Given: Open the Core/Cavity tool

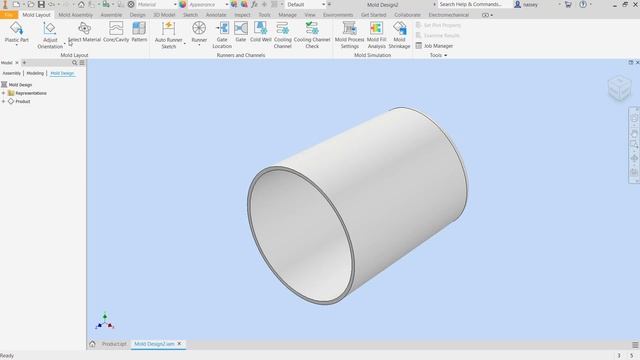Looking at the screenshot, I should [x=116, y=32].
